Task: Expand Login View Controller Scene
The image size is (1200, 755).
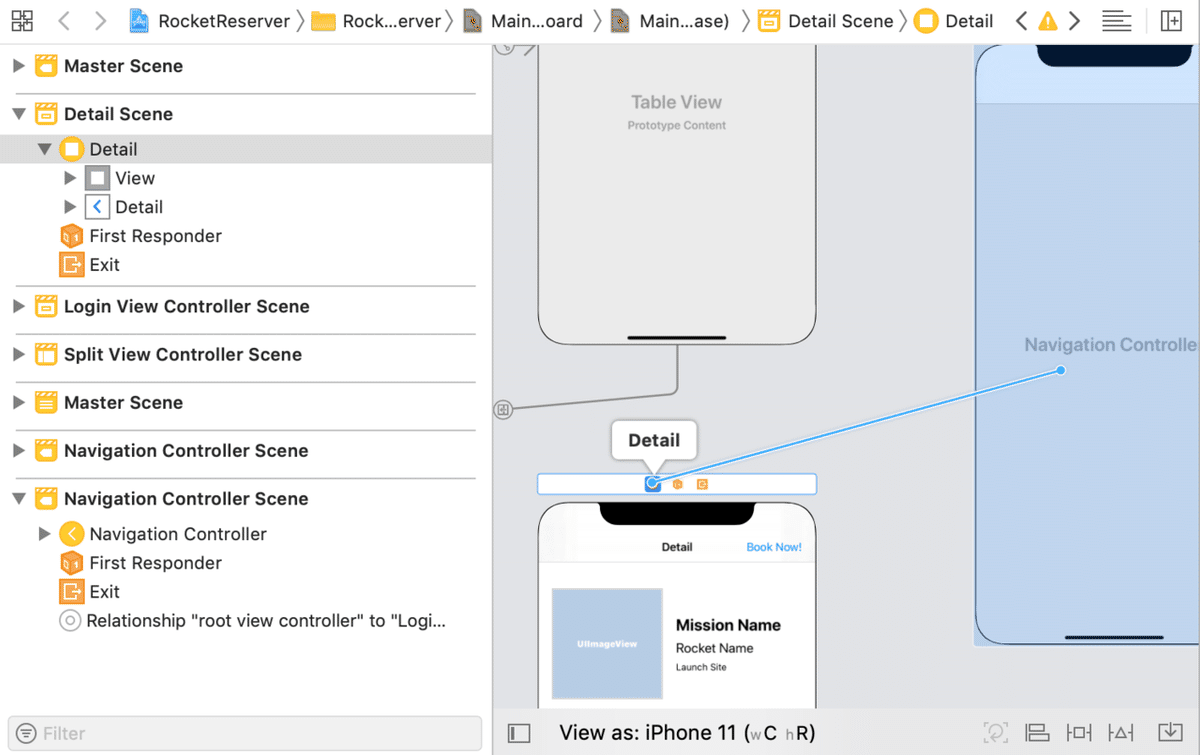Action: (x=18, y=306)
